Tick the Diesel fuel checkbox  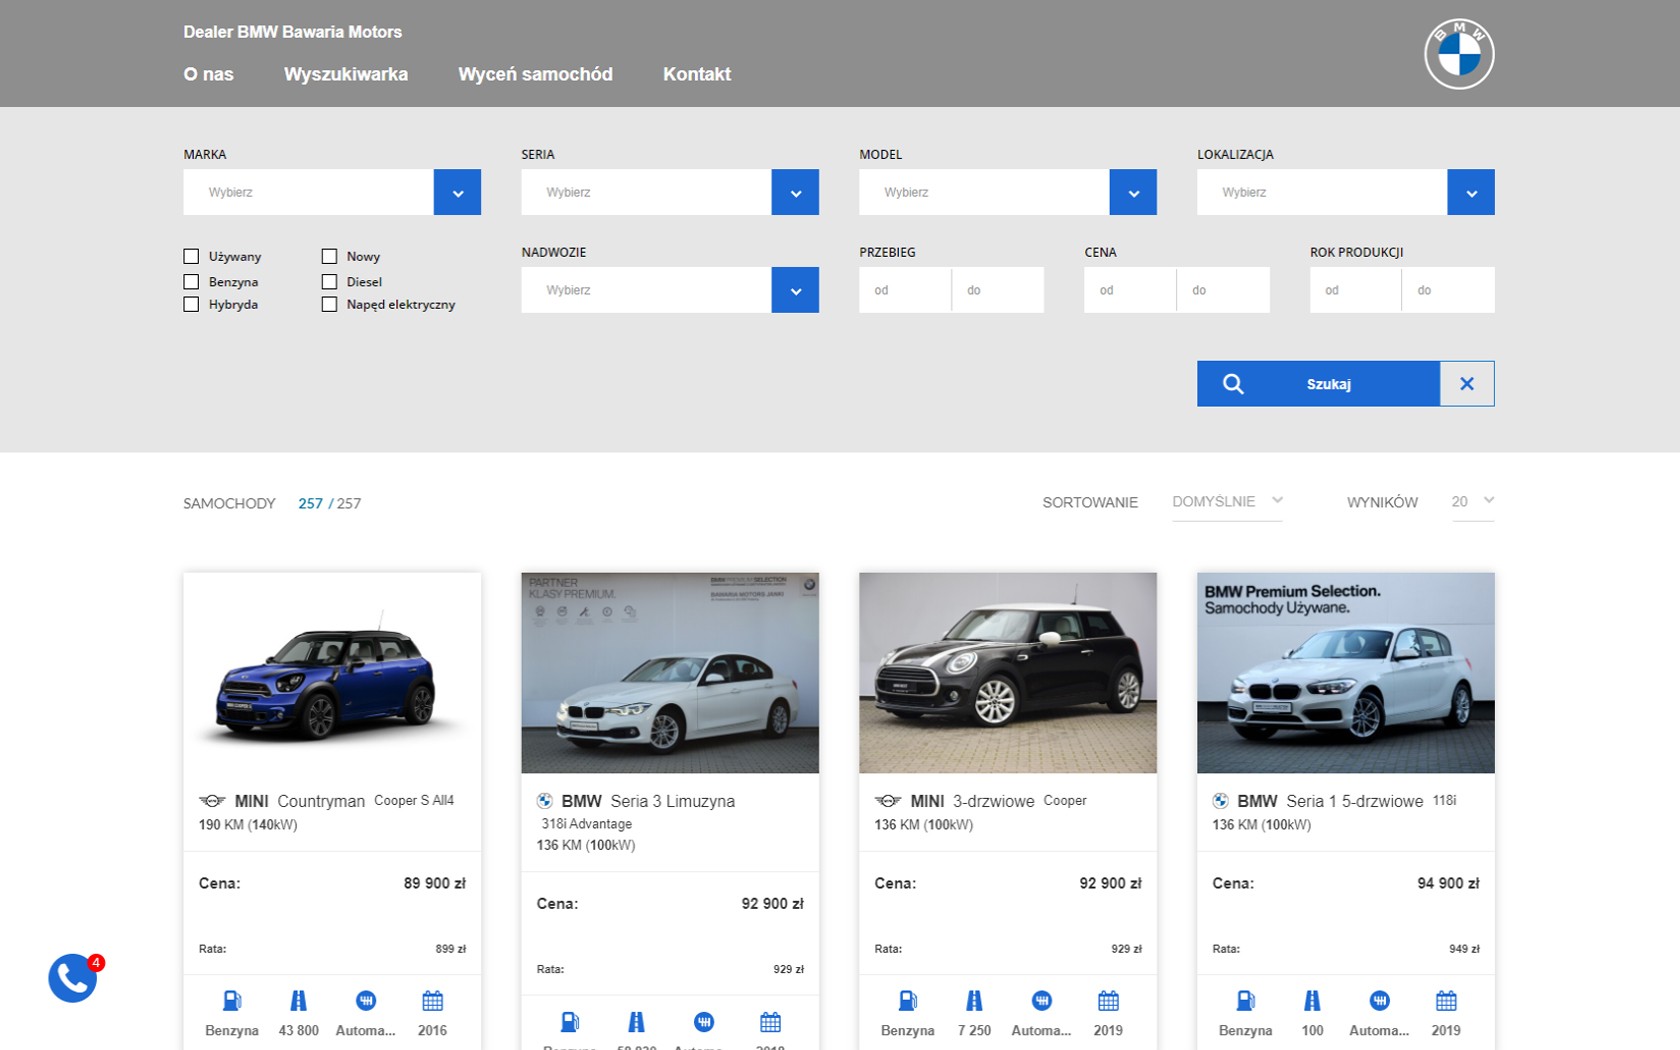329,282
